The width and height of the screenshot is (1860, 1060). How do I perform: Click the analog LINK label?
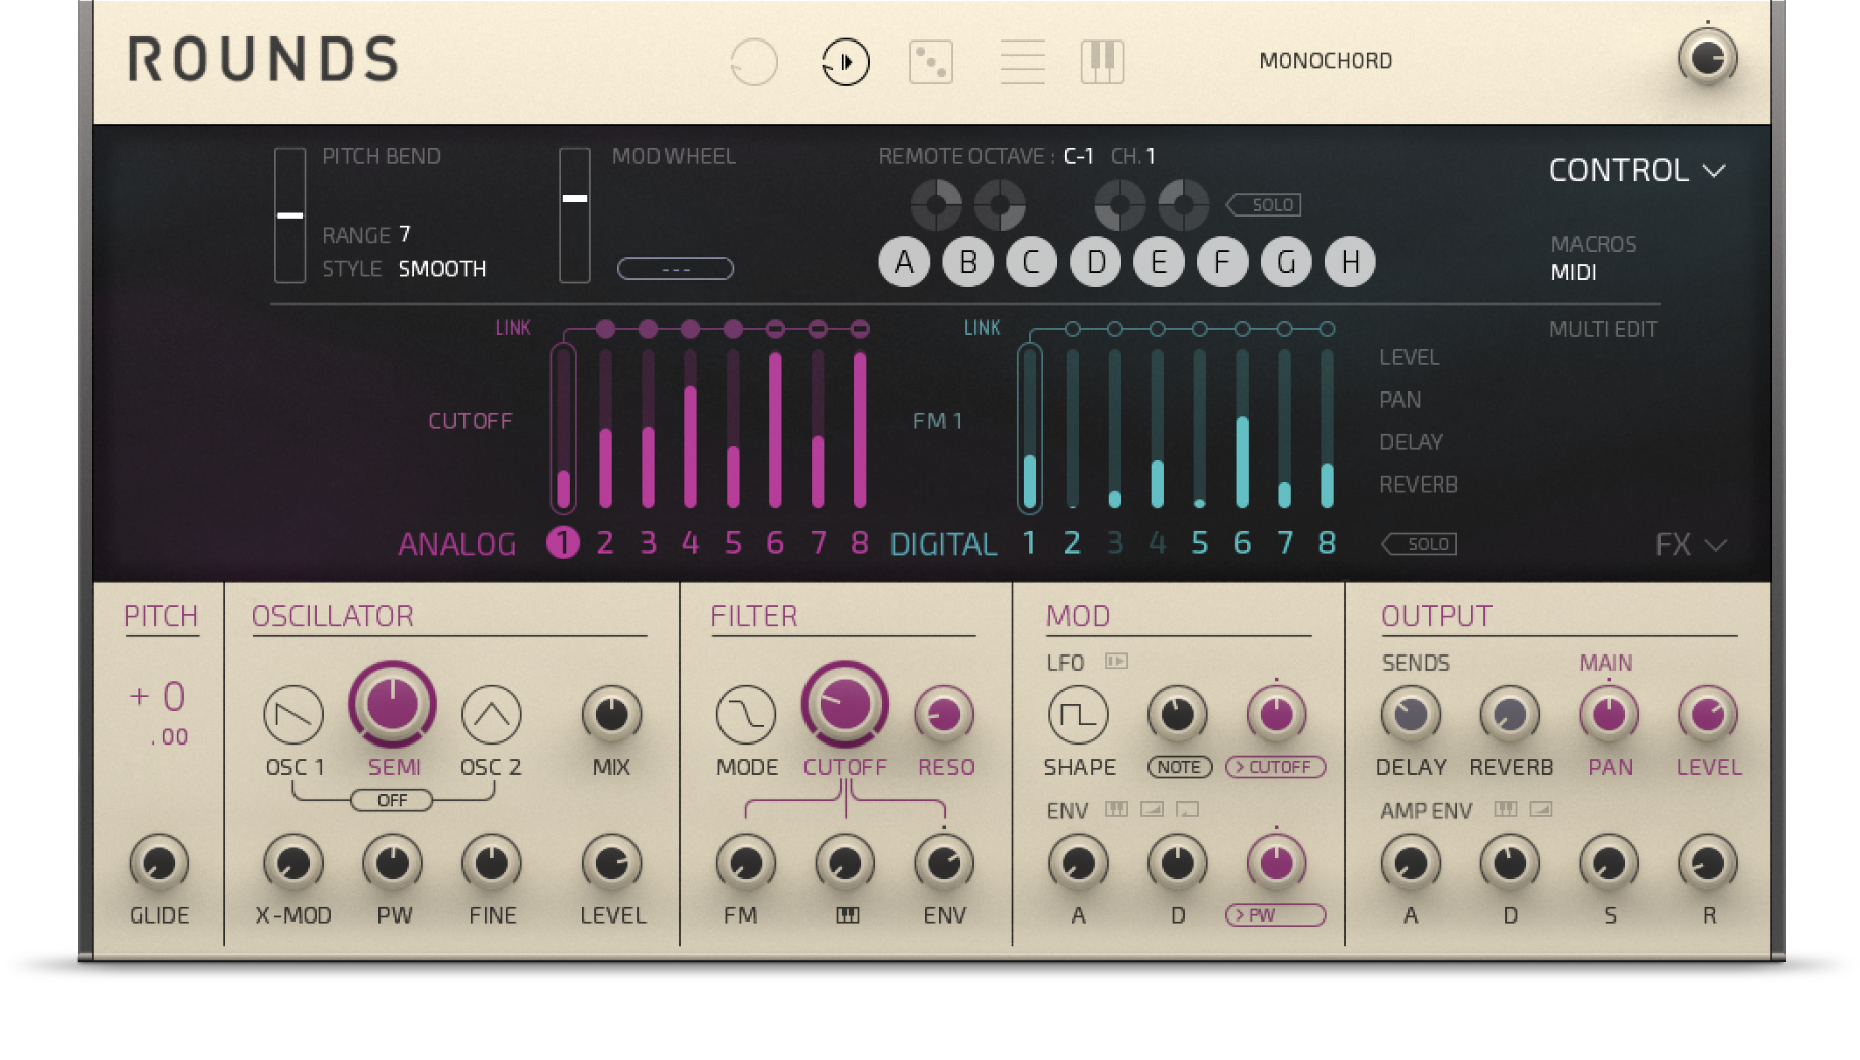click(513, 328)
